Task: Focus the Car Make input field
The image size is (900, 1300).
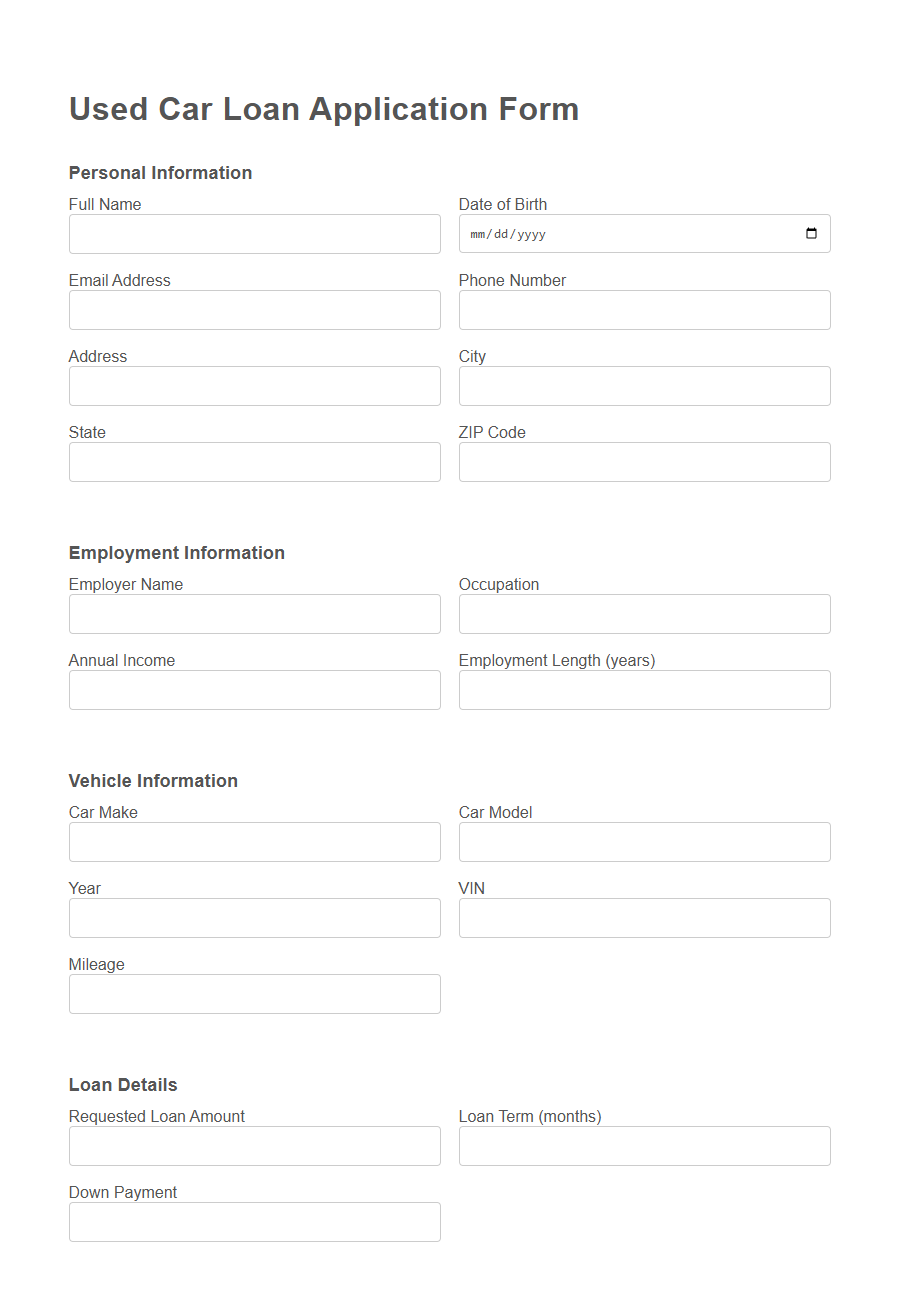Action: (x=254, y=841)
